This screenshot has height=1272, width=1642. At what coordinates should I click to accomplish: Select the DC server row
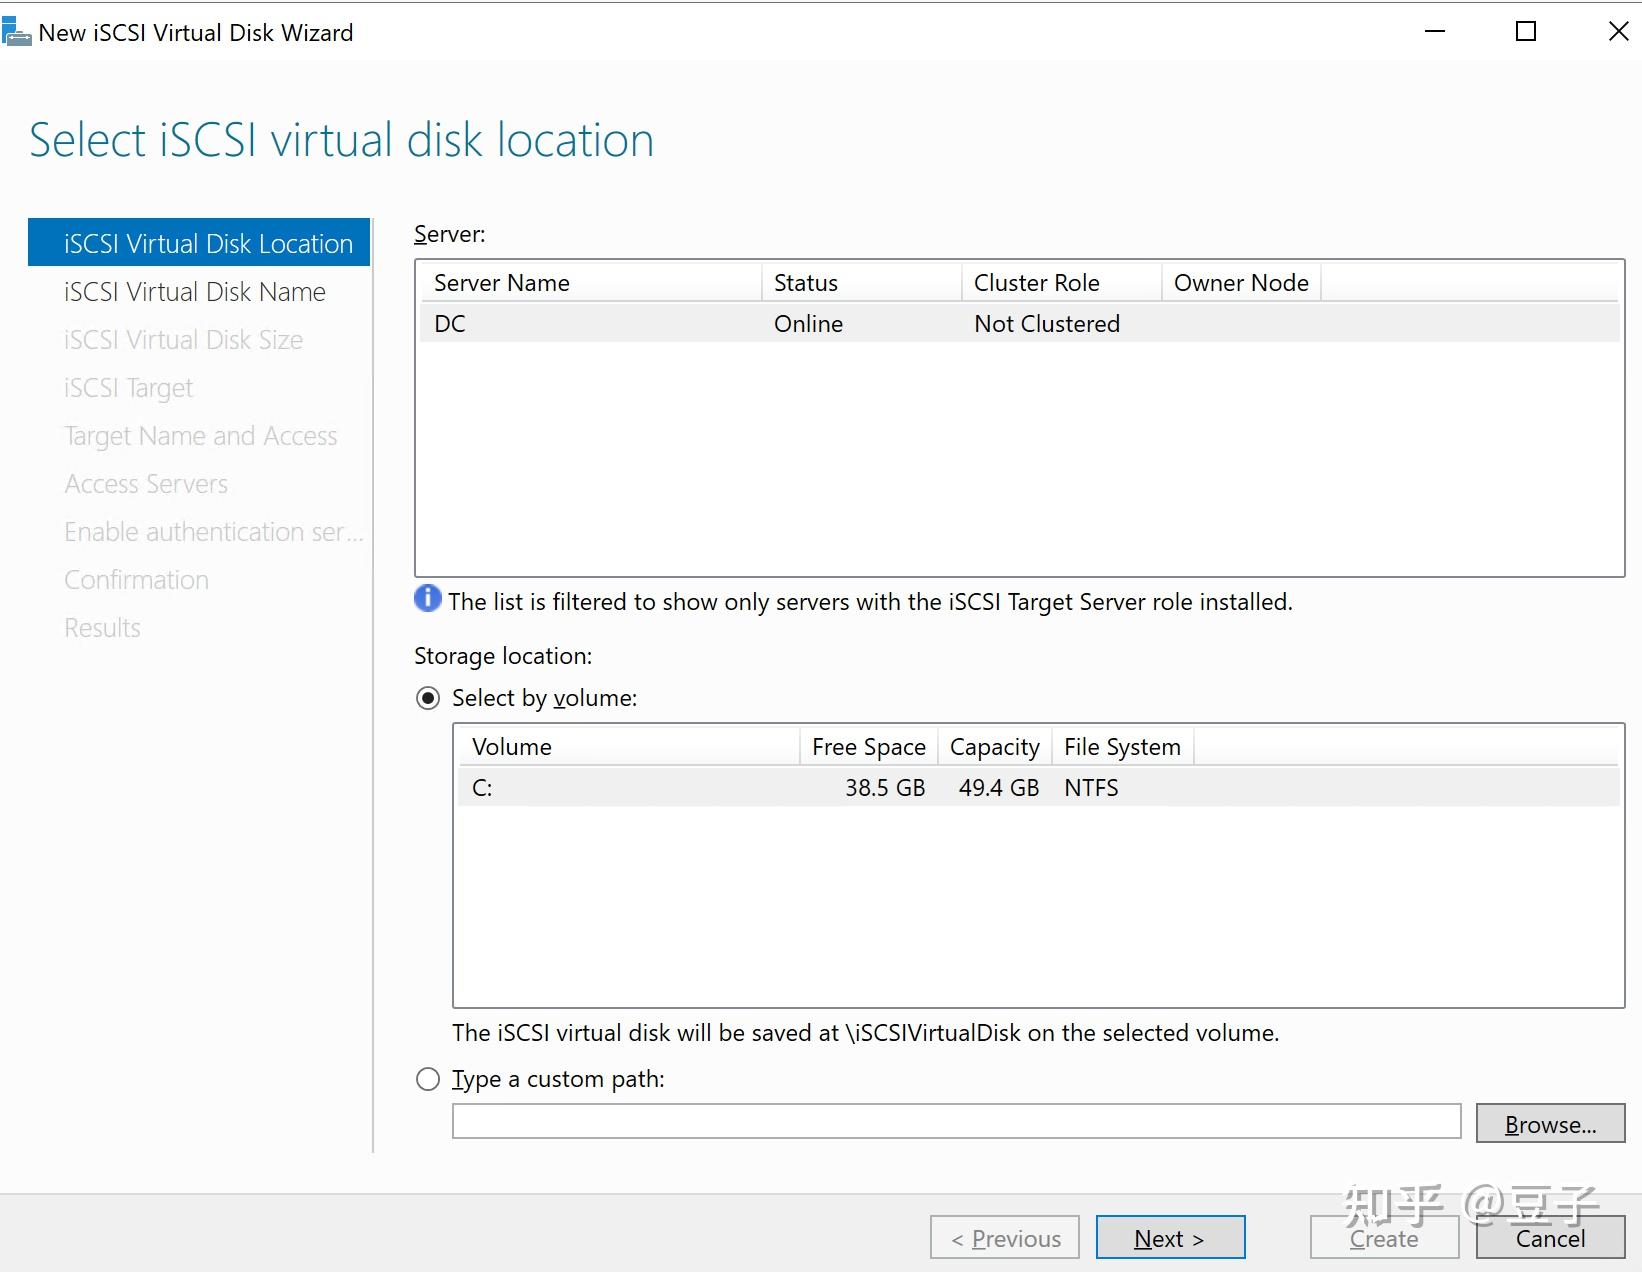tap(1018, 324)
